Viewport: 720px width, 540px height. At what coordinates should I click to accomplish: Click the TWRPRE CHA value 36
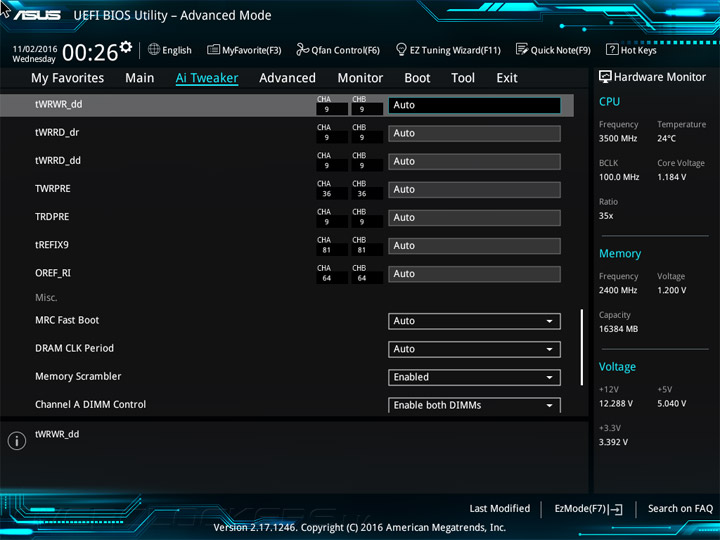point(326,194)
